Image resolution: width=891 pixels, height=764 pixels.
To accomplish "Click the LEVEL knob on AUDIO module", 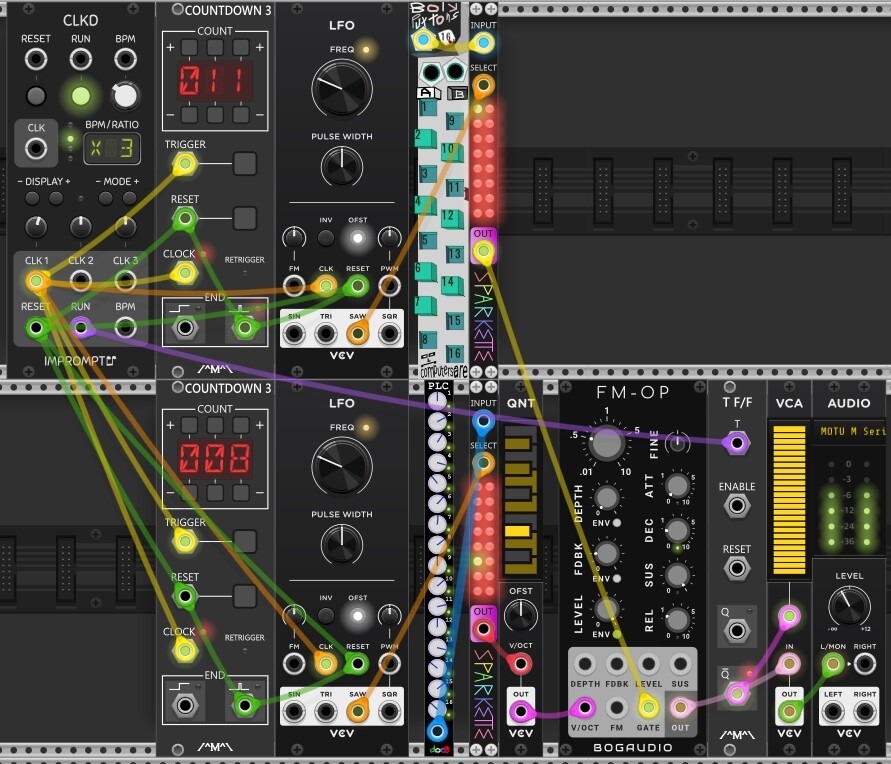I will [849, 605].
